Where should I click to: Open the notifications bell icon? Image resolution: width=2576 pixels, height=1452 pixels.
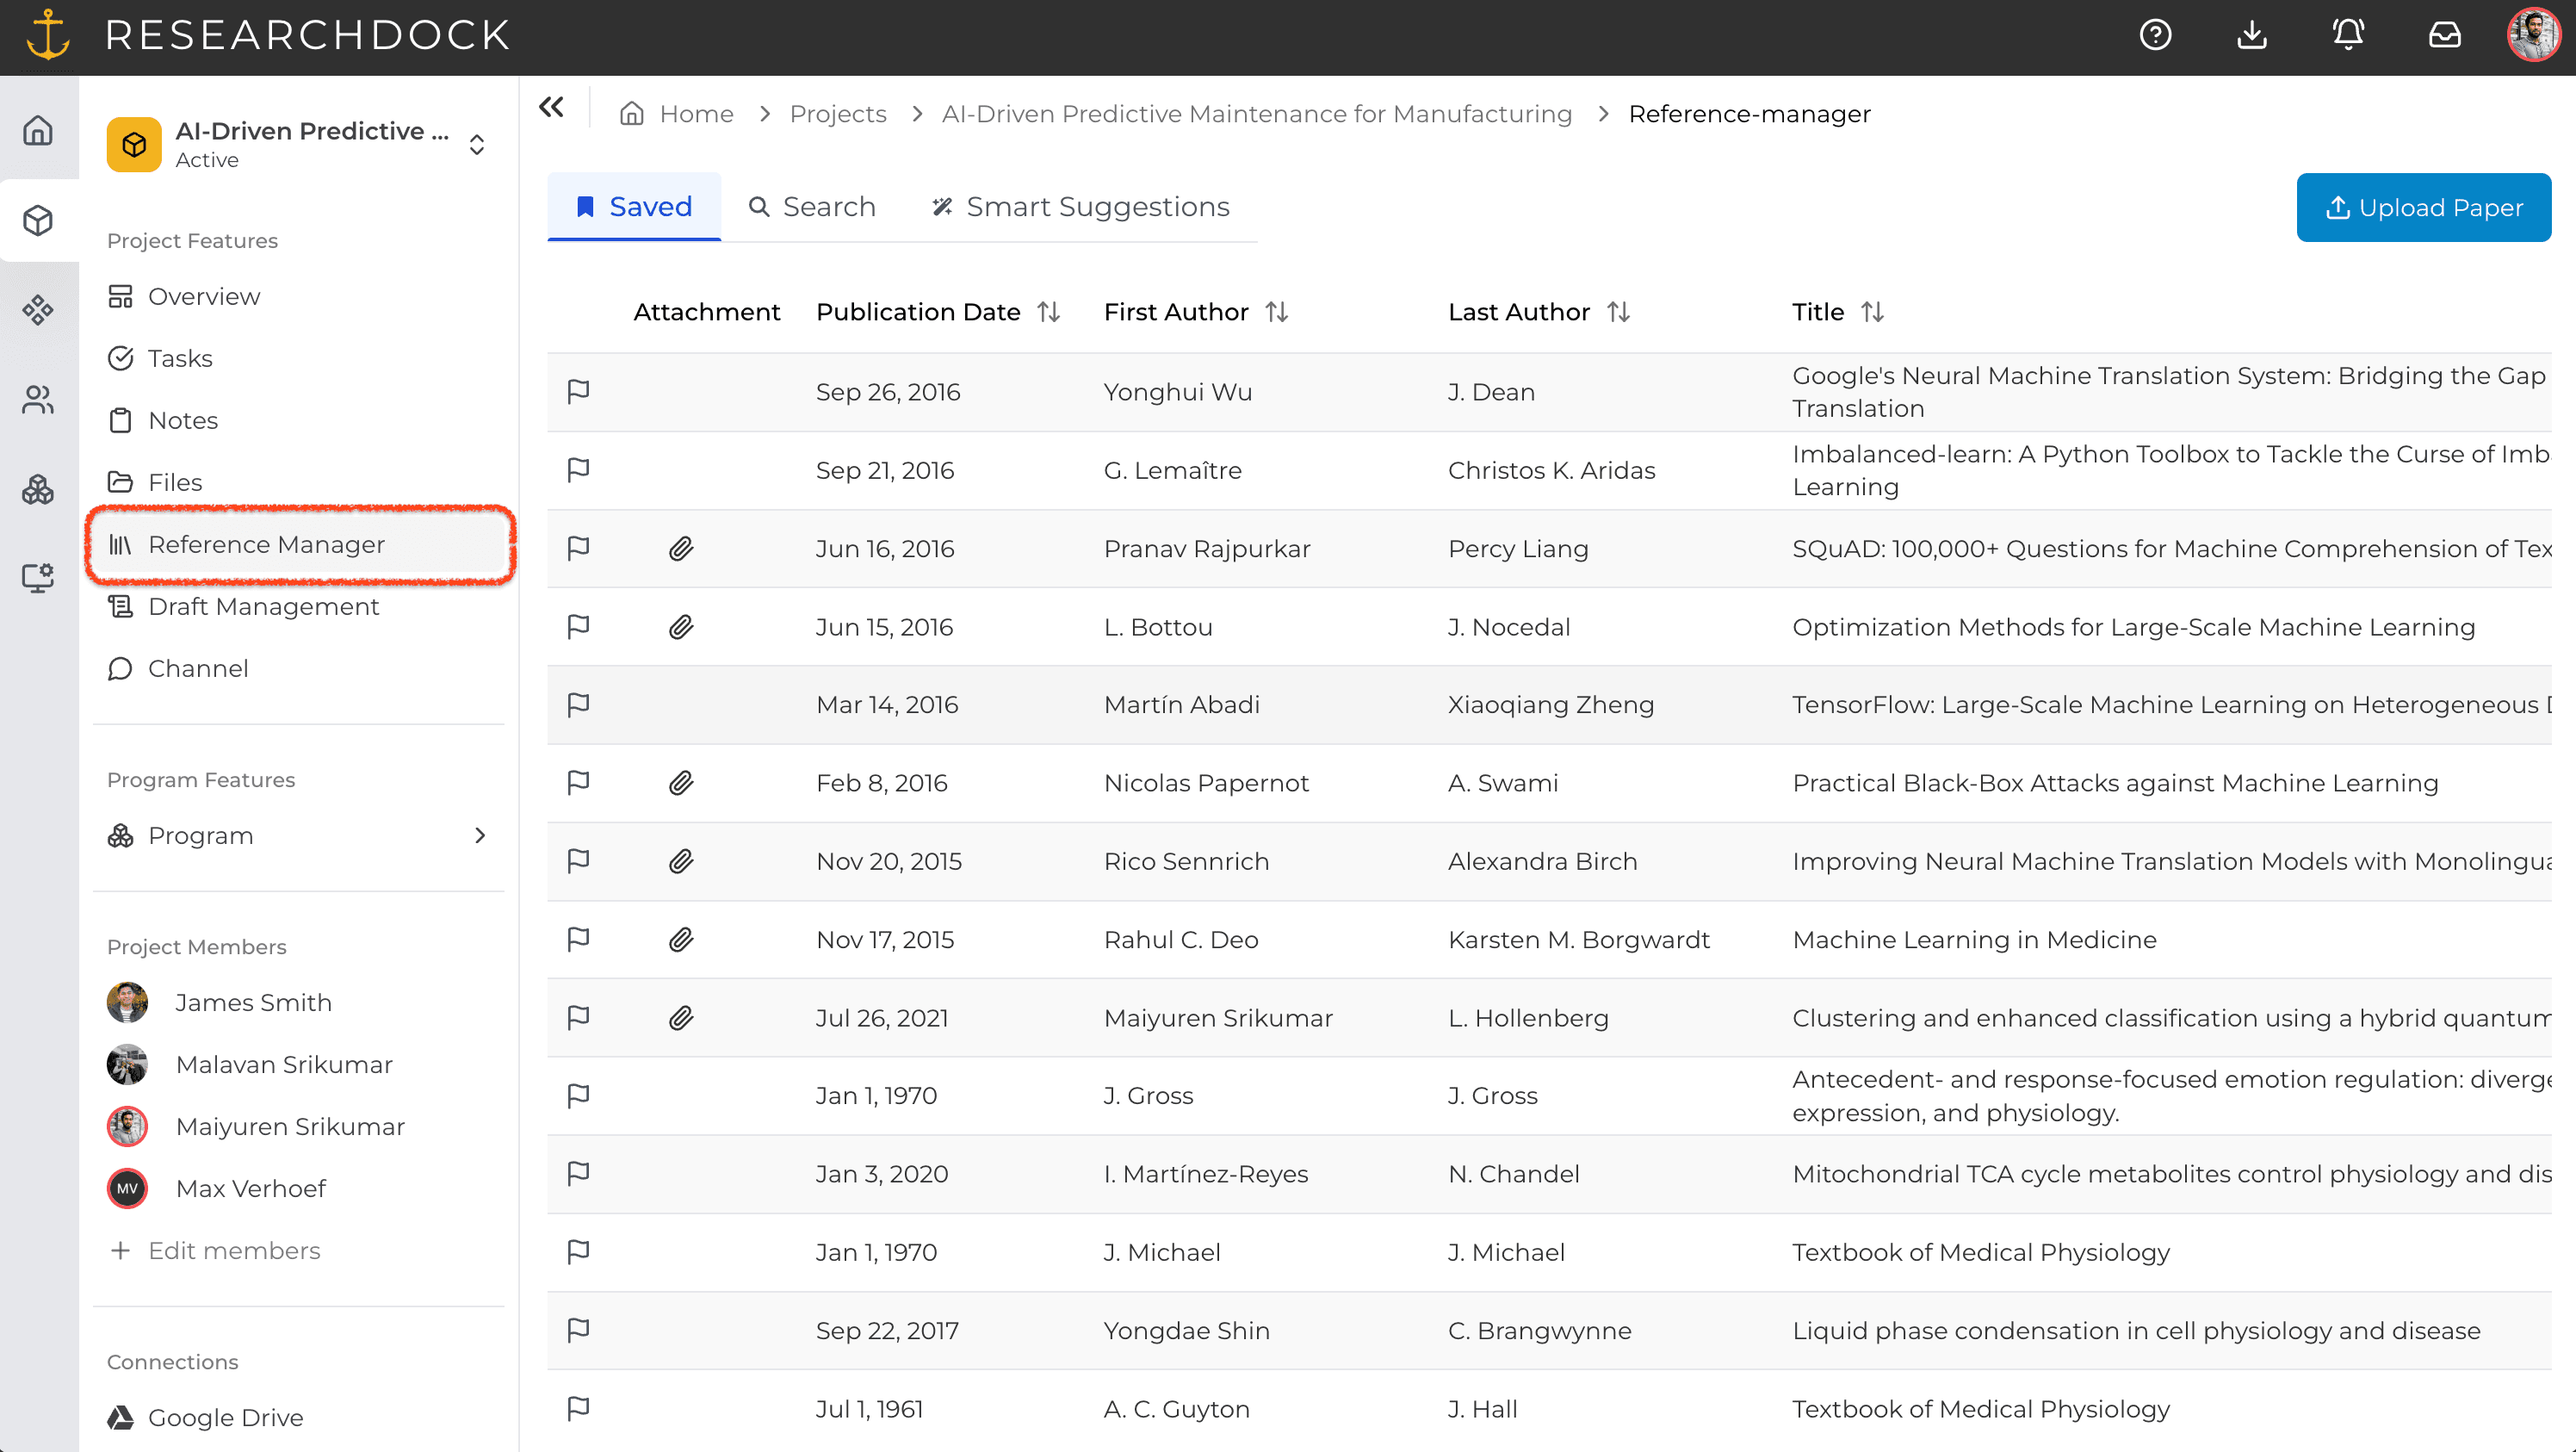pyautogui.click(x=2347, y=35)
